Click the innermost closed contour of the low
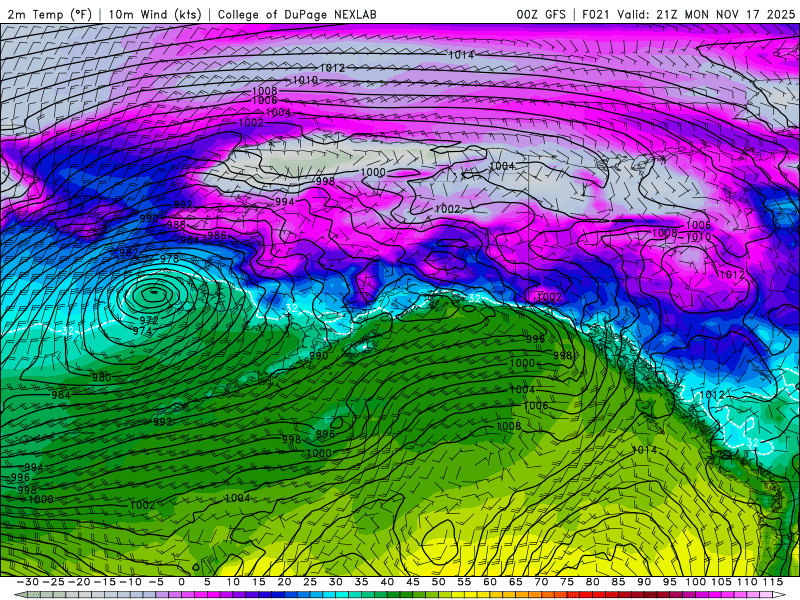This screenshot has width=800, height=600. coord(154,292)
